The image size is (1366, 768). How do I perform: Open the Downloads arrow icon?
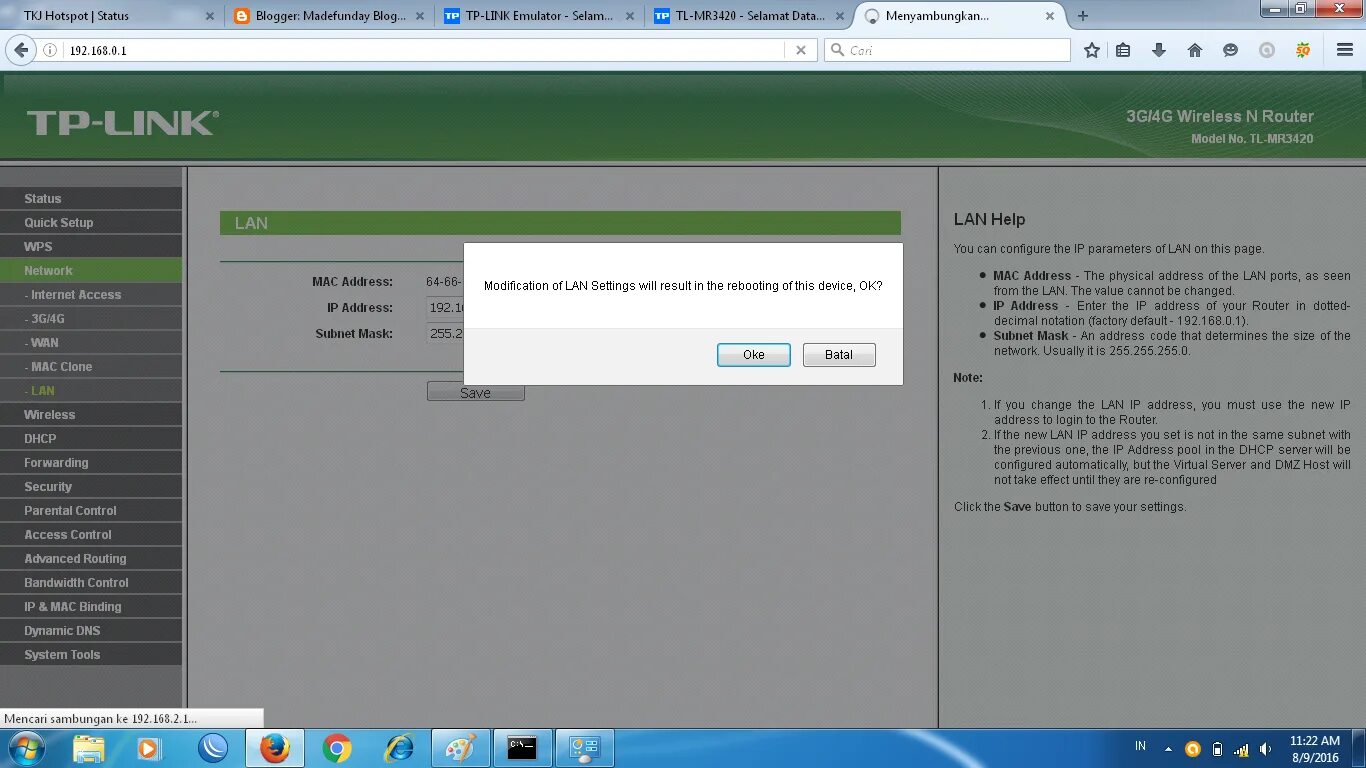pos(1159,50)
